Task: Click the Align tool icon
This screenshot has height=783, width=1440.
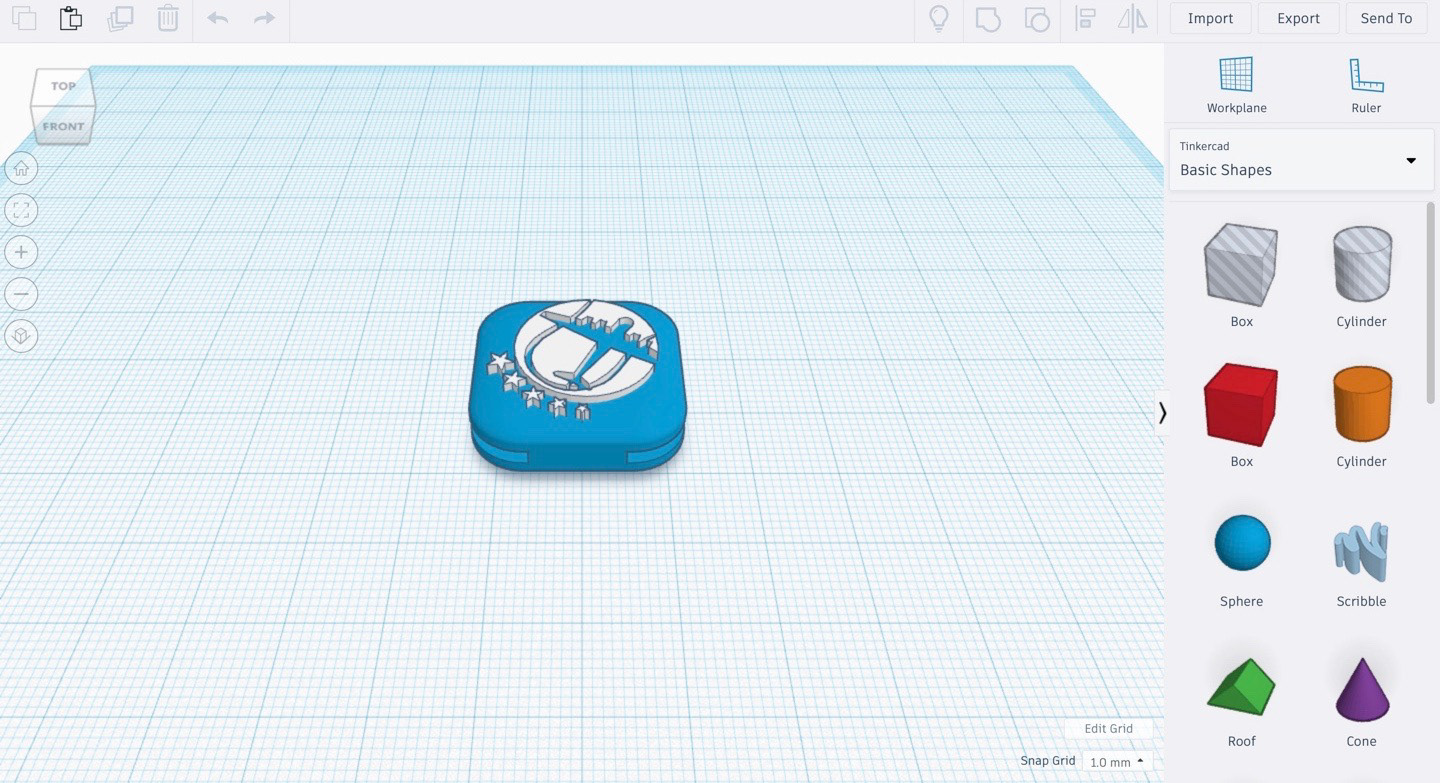Action: (x=1085, y=18)
